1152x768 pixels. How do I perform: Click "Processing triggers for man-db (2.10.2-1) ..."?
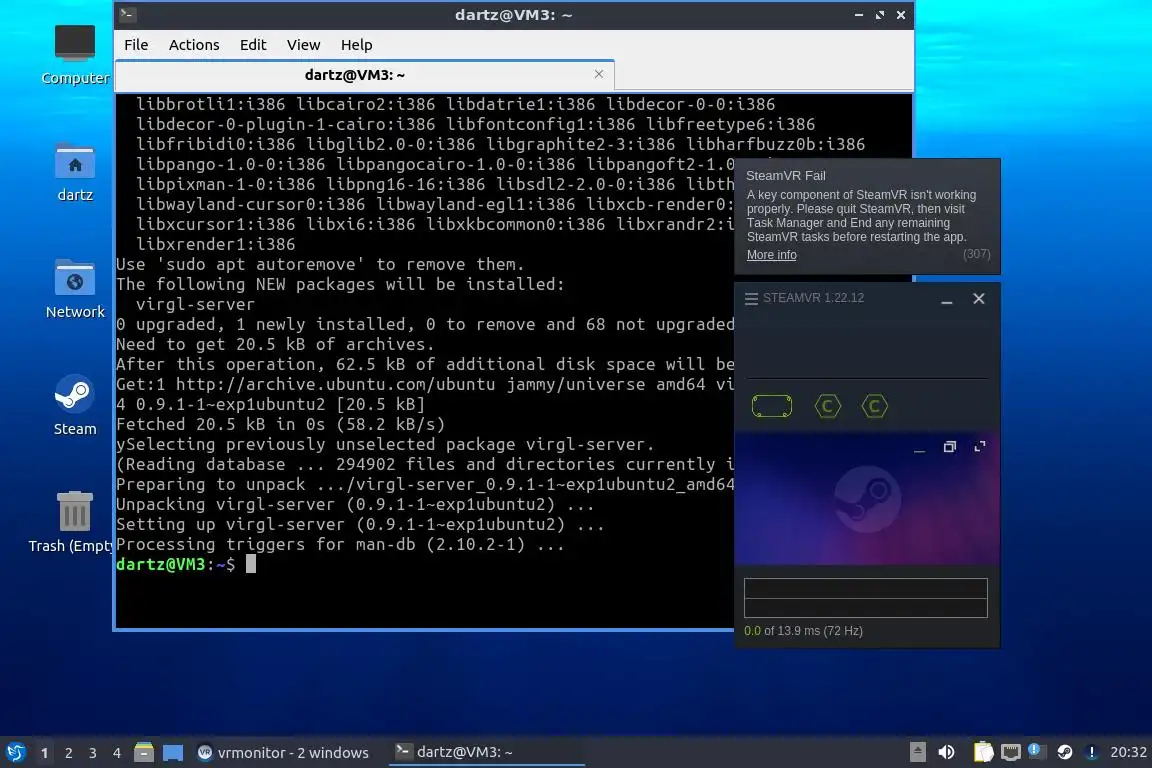tap(340, 545)
